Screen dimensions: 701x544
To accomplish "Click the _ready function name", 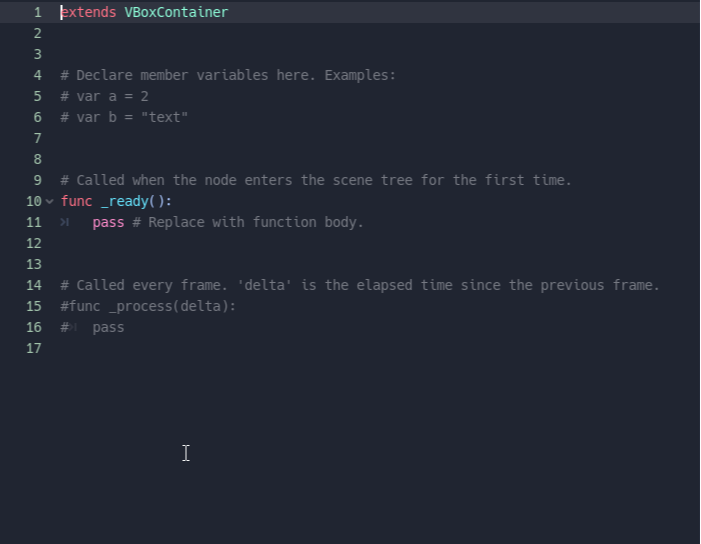I will point(124,201).
